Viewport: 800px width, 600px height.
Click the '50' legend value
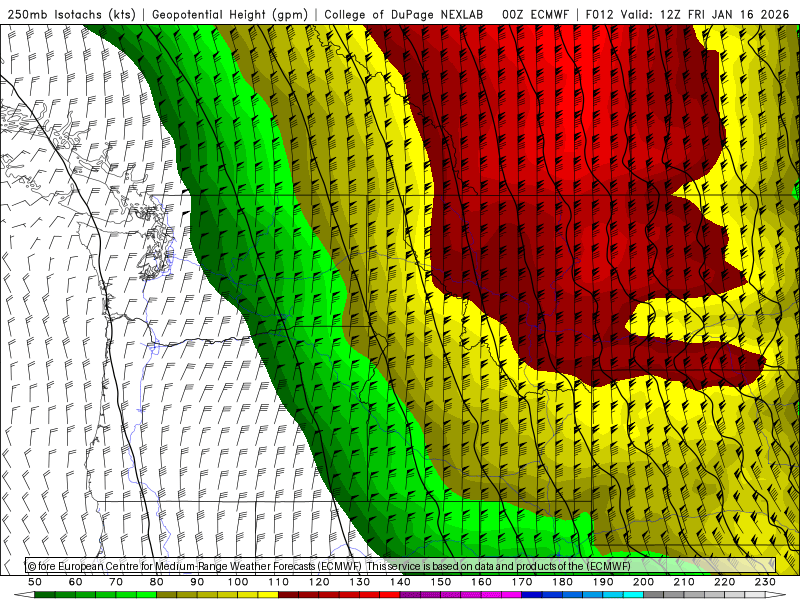click(35, 582)
